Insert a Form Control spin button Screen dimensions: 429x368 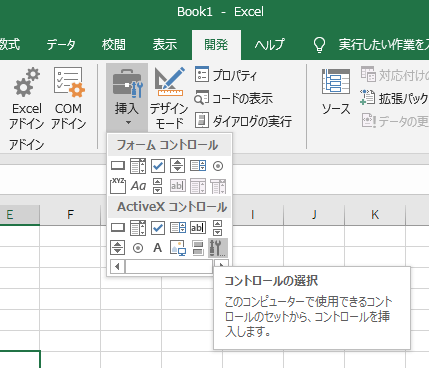point(178,166)
